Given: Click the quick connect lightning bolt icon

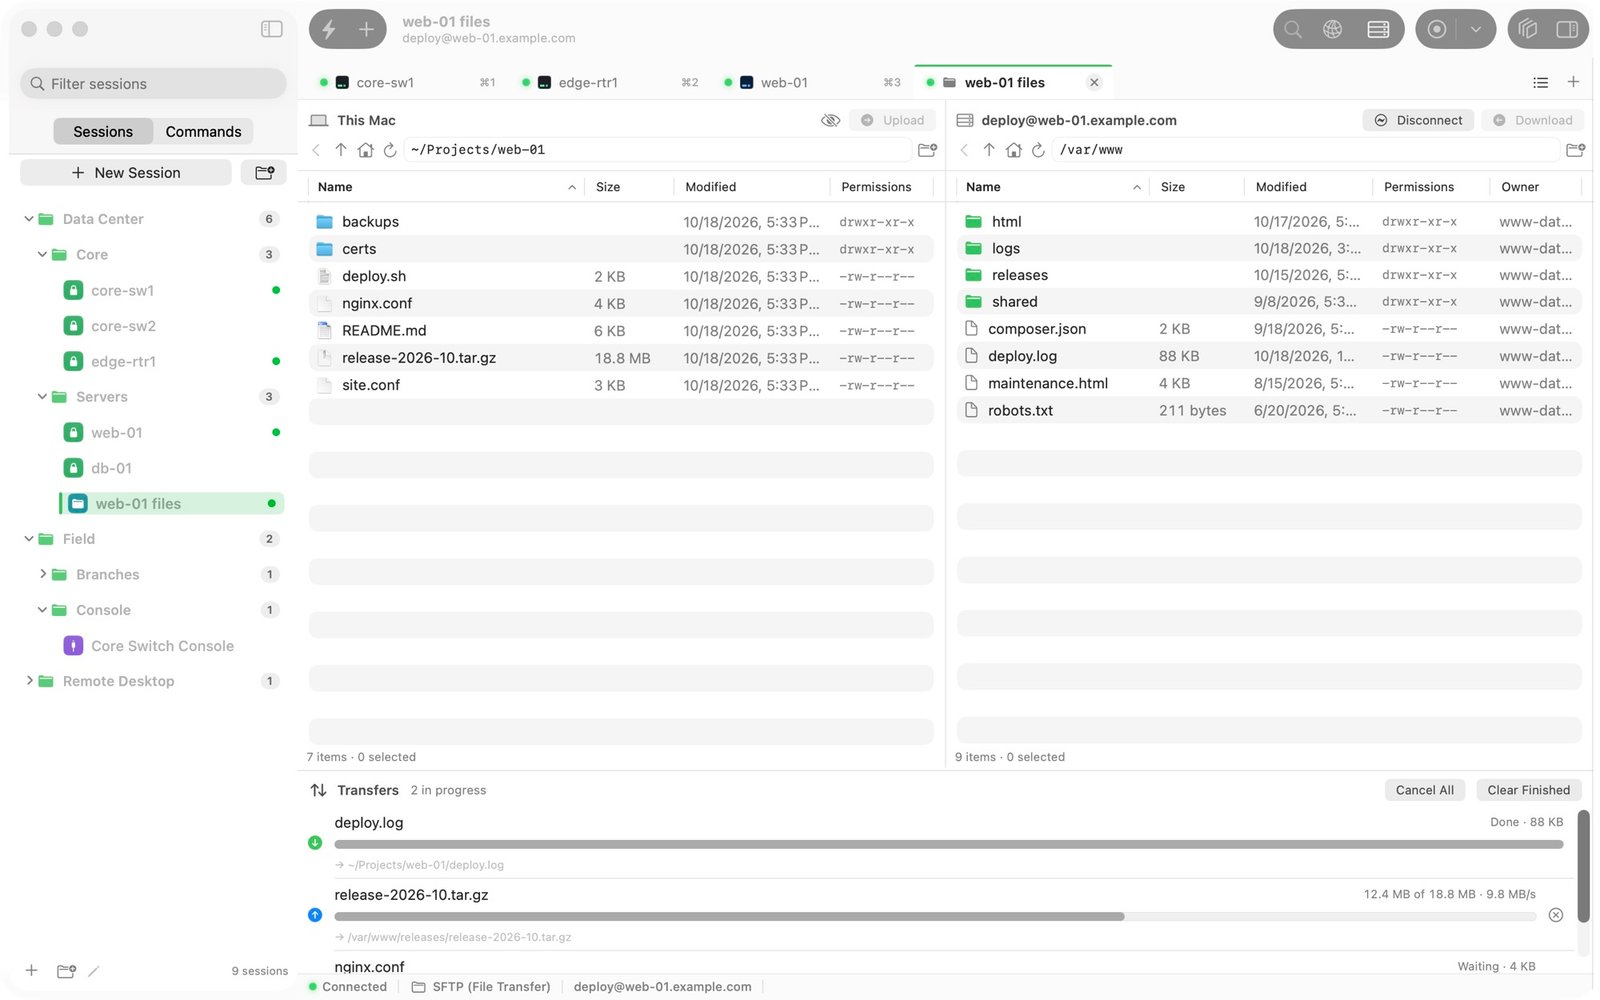Looking at the screenshot, I should point(329,29).
